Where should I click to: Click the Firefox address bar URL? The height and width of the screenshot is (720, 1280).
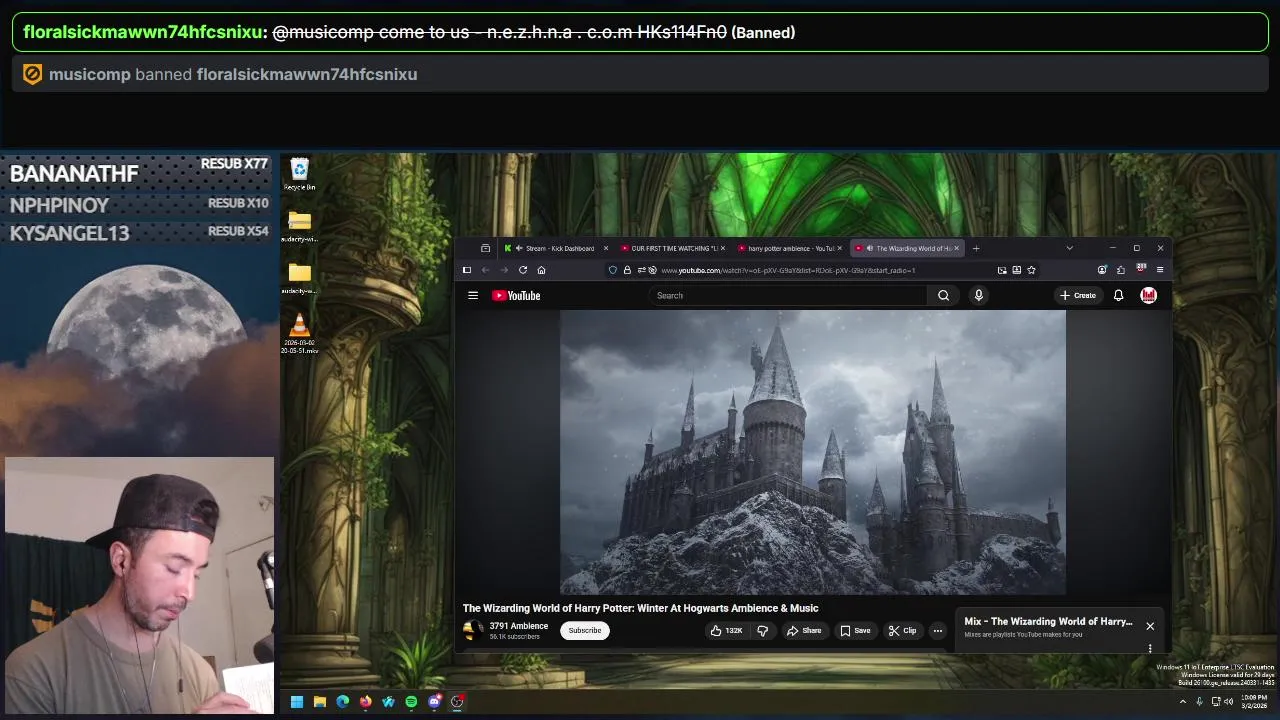(788, 270)
